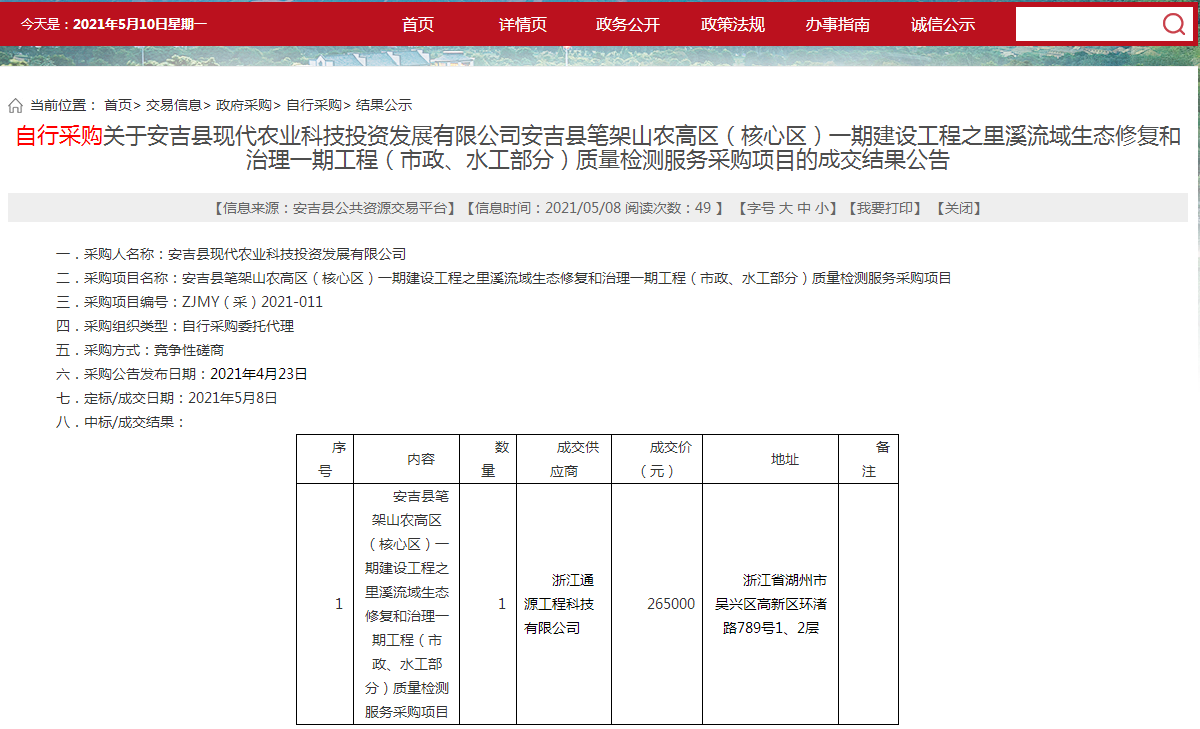Click the home icon before the breadcrumb
1200x729 pixels.
point(14,103)
